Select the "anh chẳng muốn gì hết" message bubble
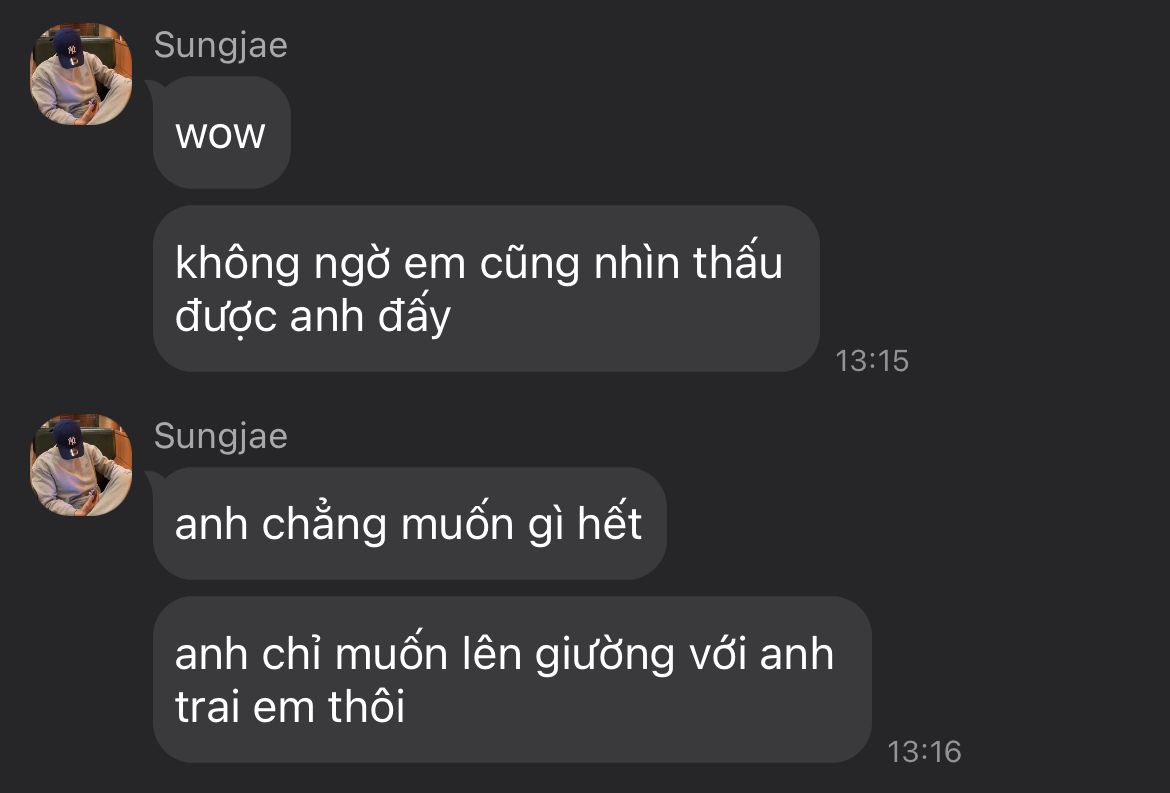Screen dimensions: 1170x793 click(x=409, y=524)
